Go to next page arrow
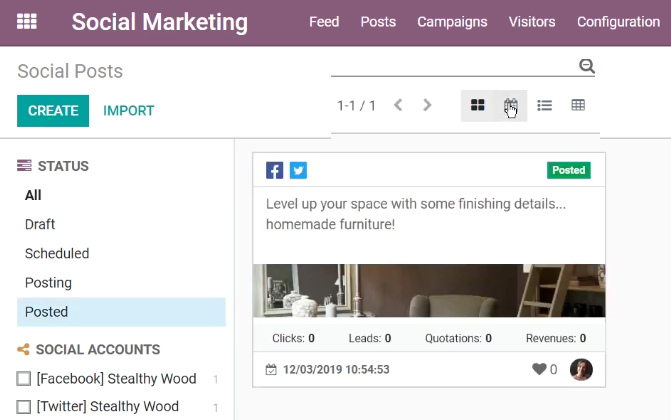 (427, 105)
